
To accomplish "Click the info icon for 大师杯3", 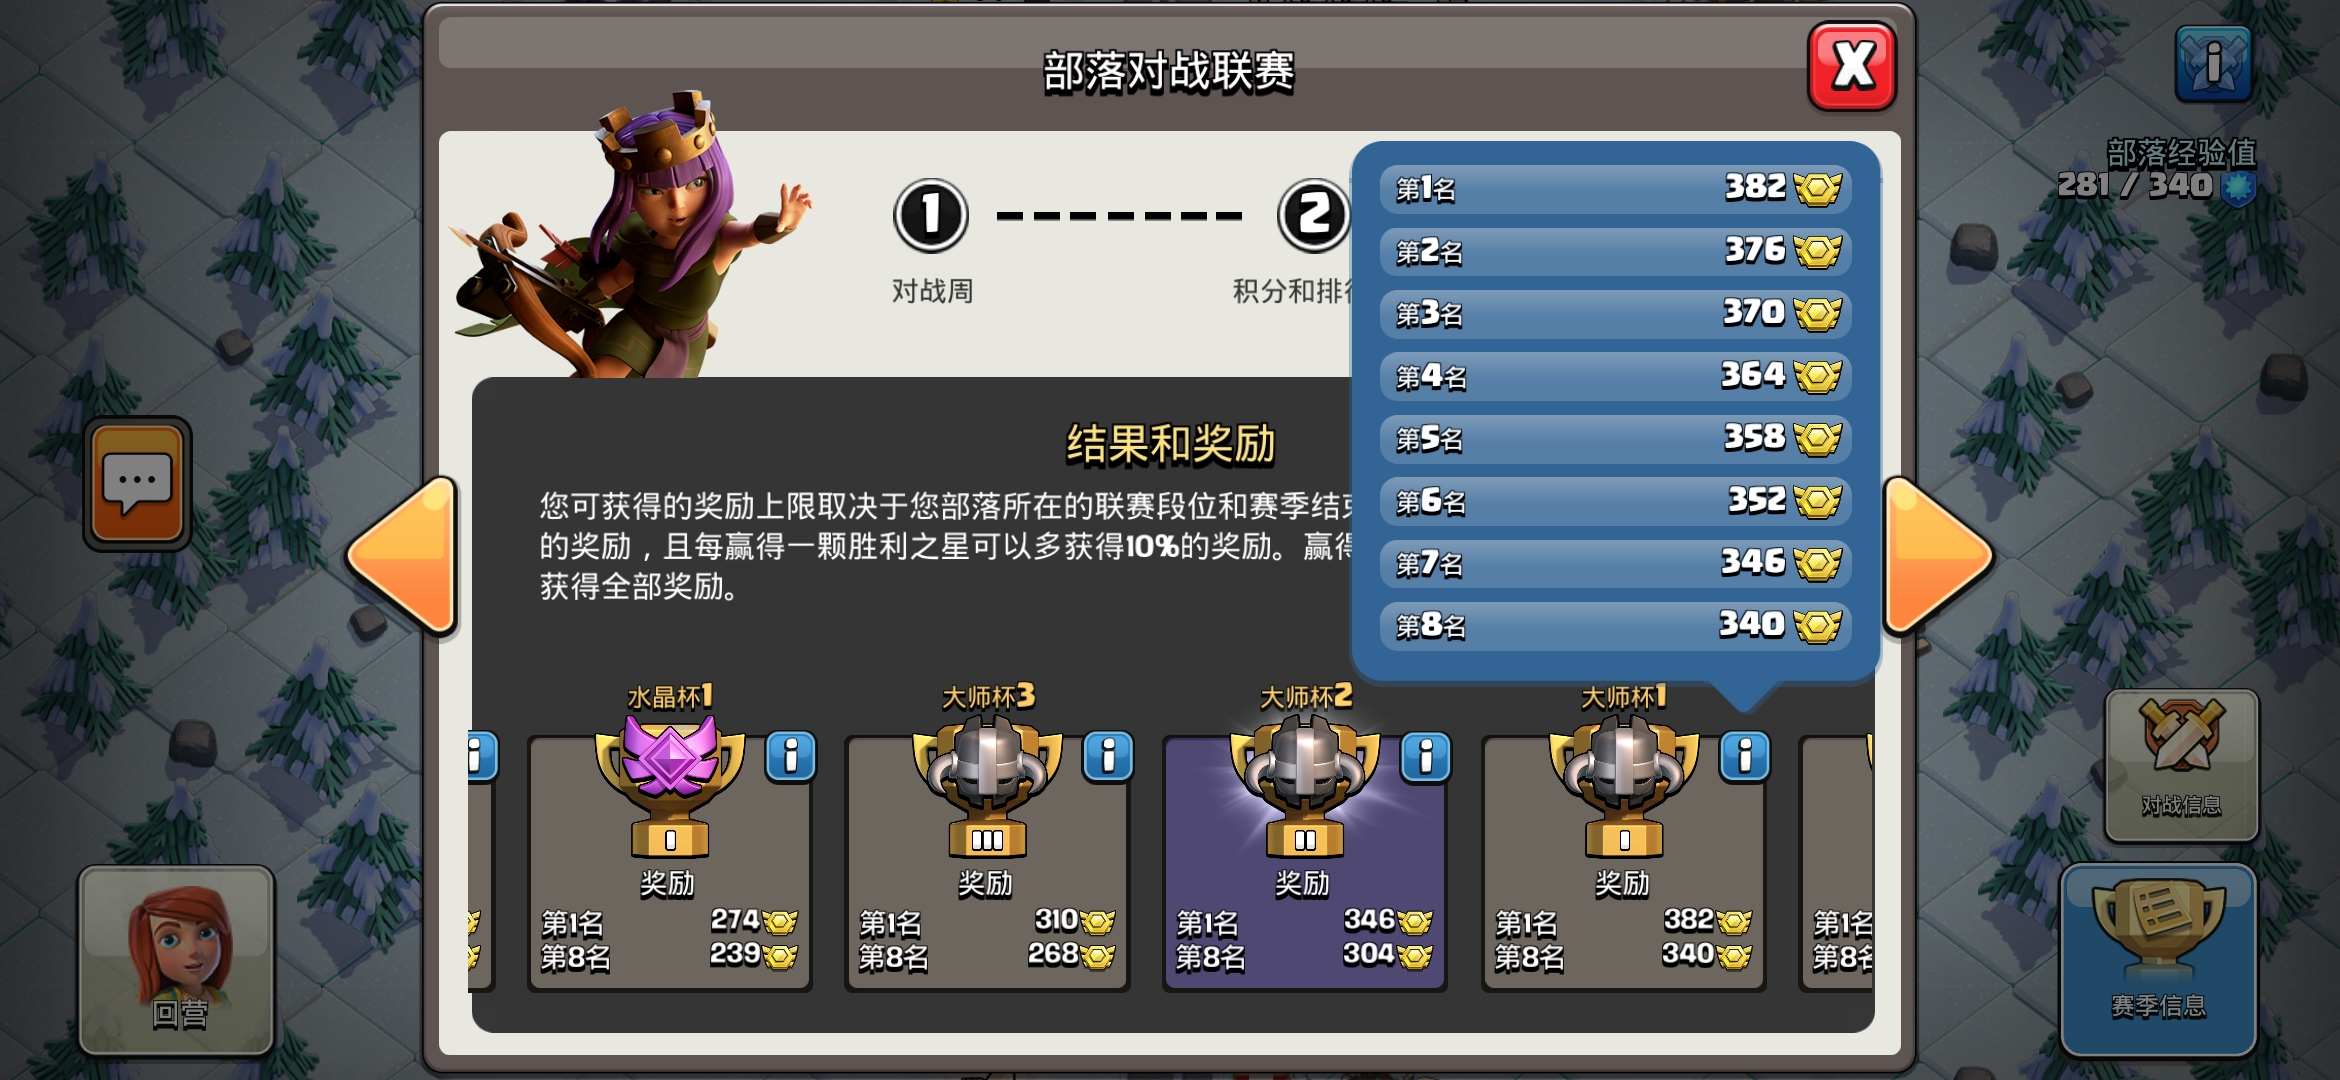I will click(1108, 757).
